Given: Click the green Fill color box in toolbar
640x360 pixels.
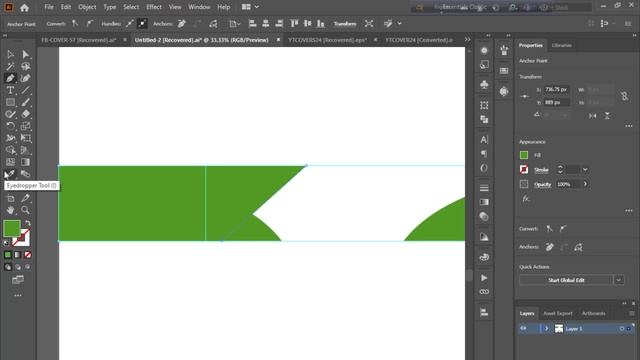Looking at the screenshot, I should [x=12, y=228].
